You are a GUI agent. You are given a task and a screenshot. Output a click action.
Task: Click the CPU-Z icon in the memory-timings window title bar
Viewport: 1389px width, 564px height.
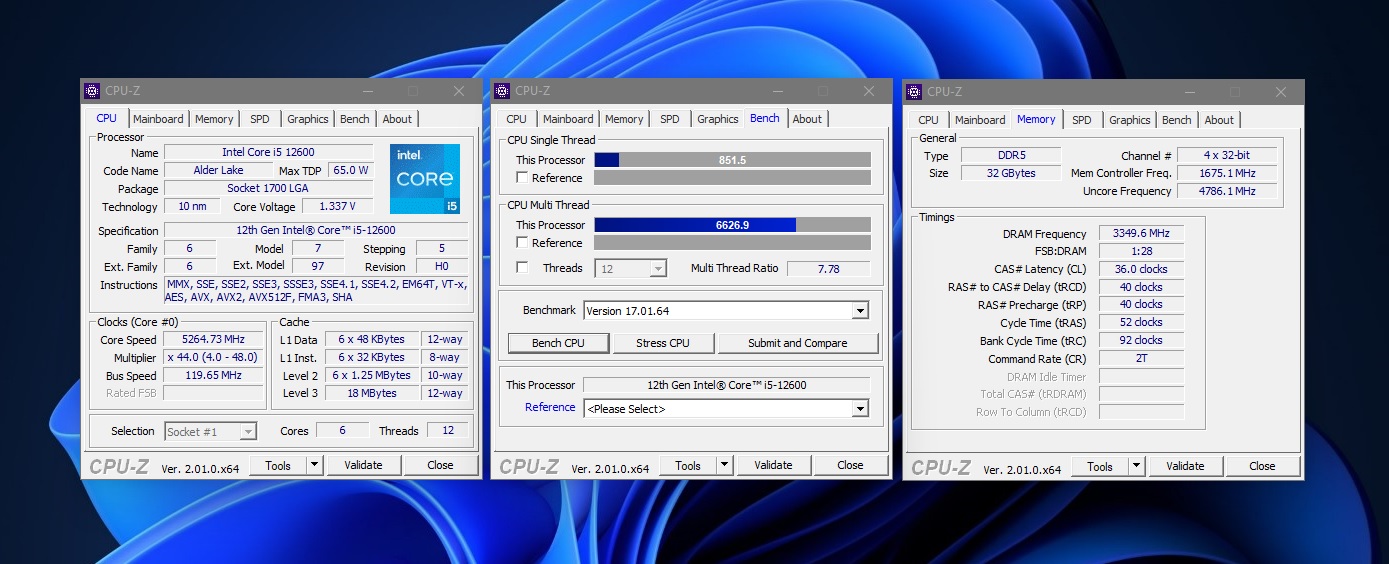(914, 91)
